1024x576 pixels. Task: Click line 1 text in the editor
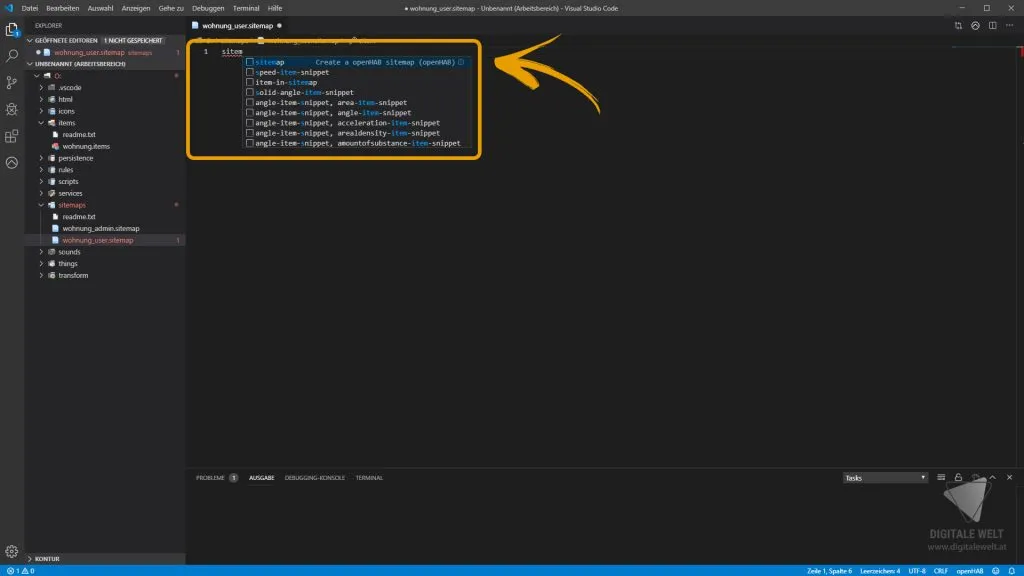[x=232, y=52]
